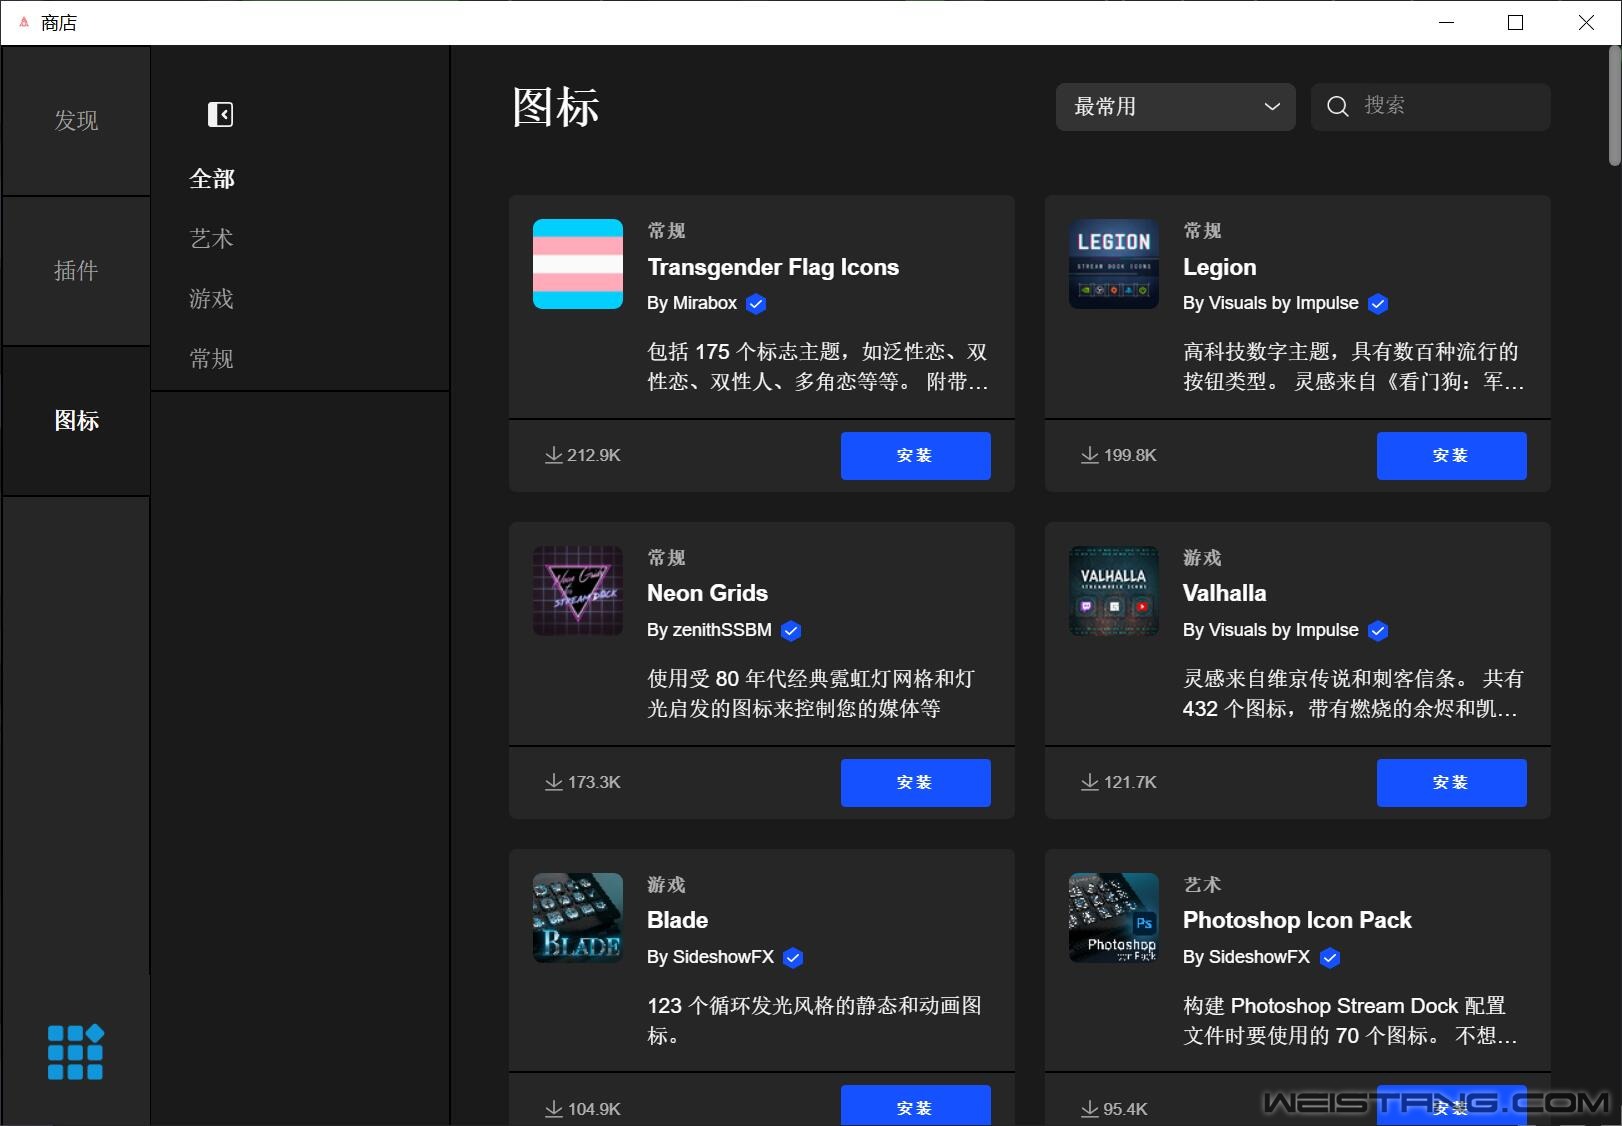Switch to the 发现 tab

pos(76,121)
